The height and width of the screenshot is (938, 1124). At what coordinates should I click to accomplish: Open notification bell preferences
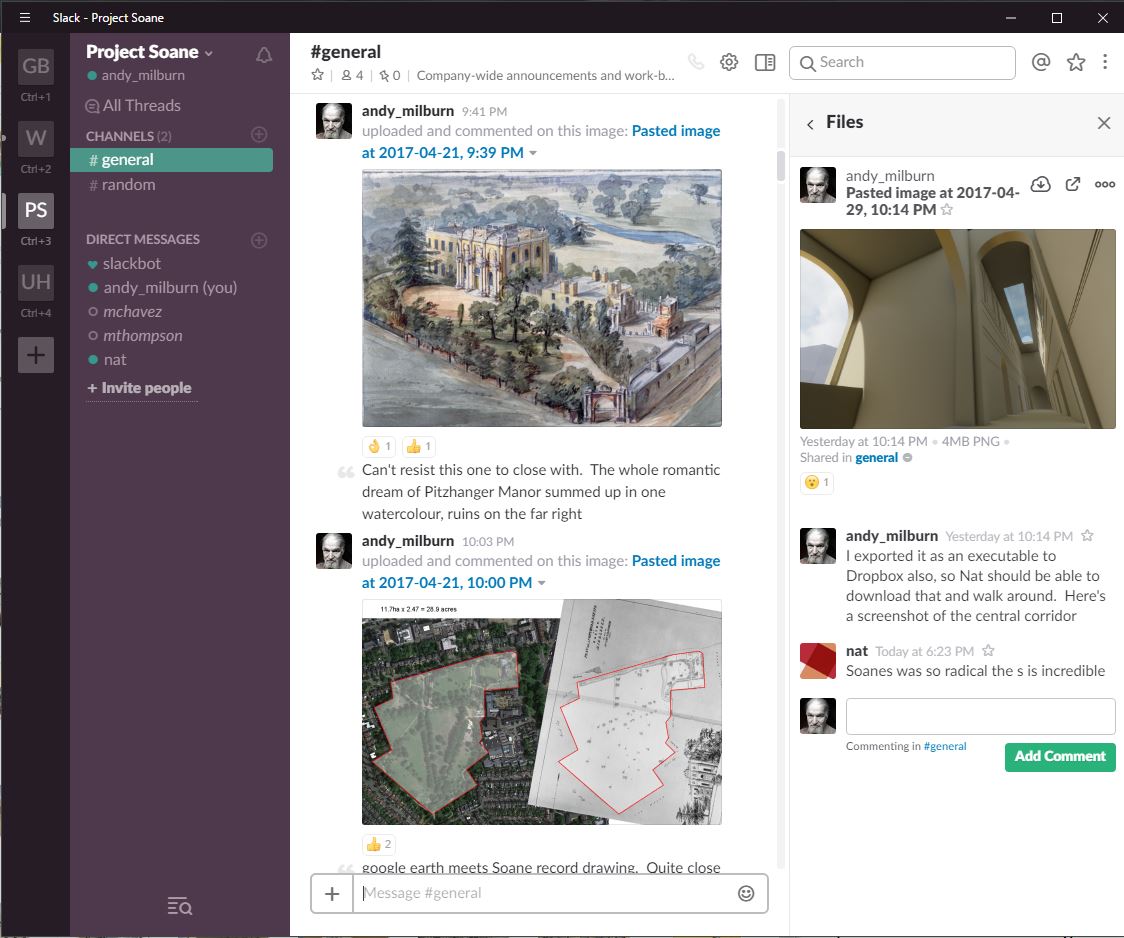click(x=264, y=54)
